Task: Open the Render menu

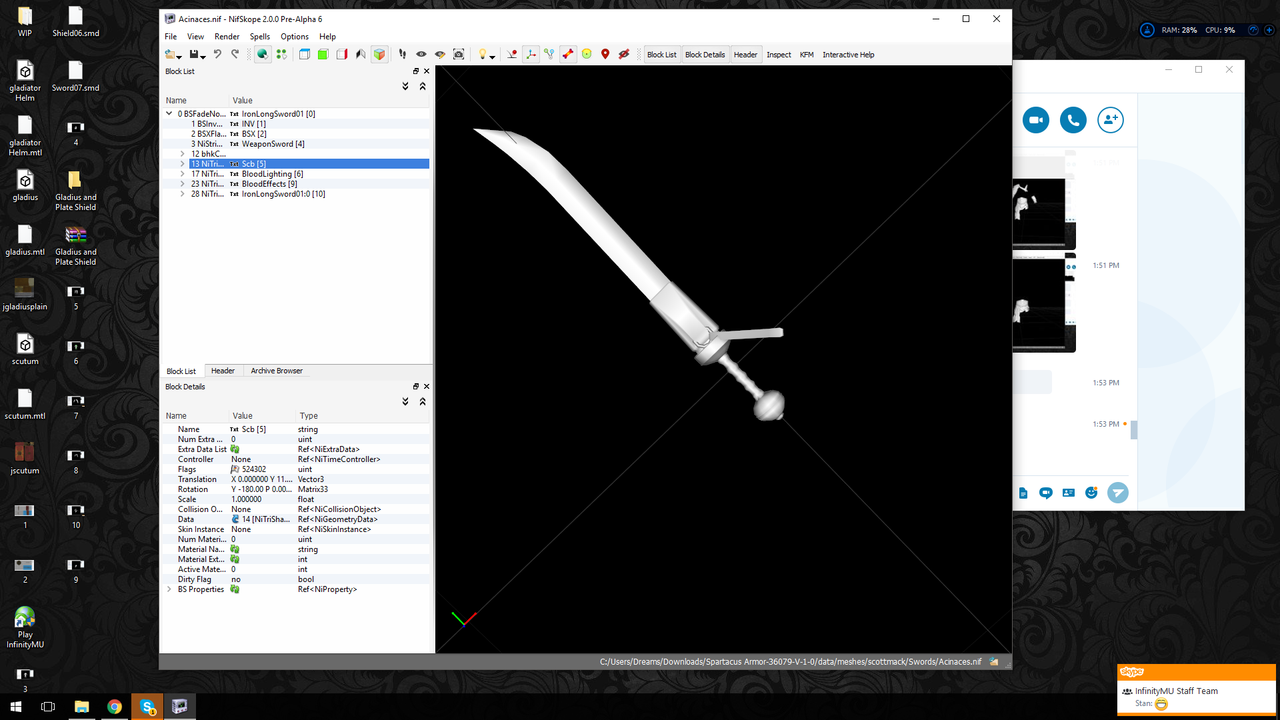Action: point(227,37)
